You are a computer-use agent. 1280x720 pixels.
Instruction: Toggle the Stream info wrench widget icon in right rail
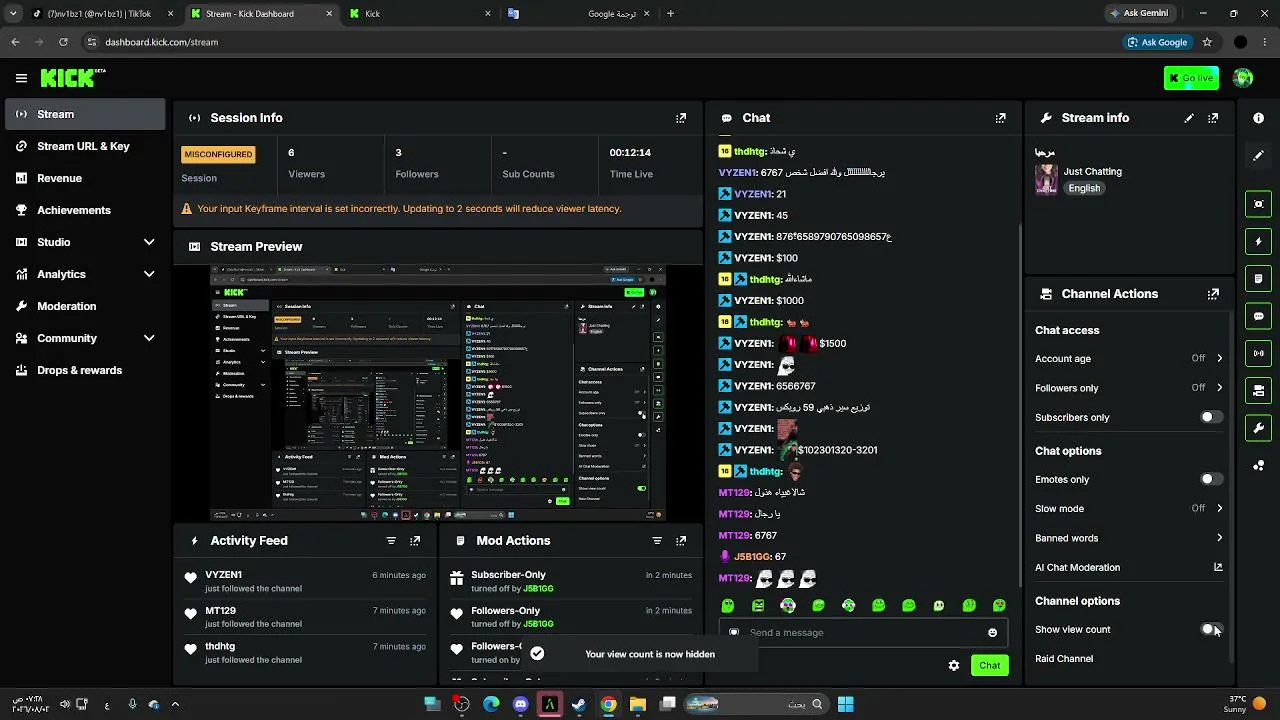1258,428
